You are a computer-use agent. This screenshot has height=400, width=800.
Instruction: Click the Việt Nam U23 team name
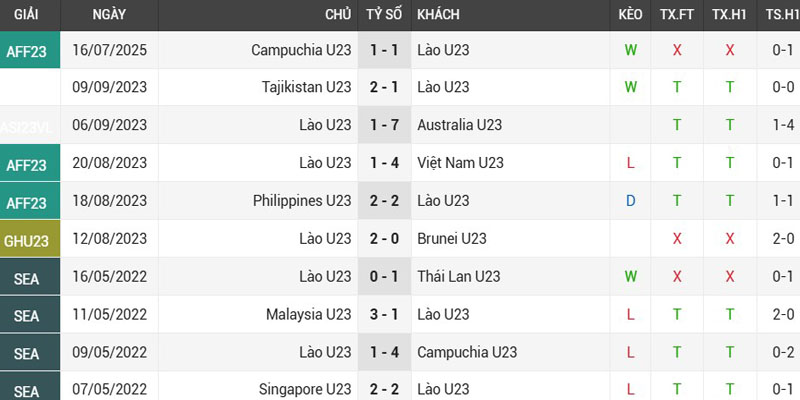coord(460,163)
